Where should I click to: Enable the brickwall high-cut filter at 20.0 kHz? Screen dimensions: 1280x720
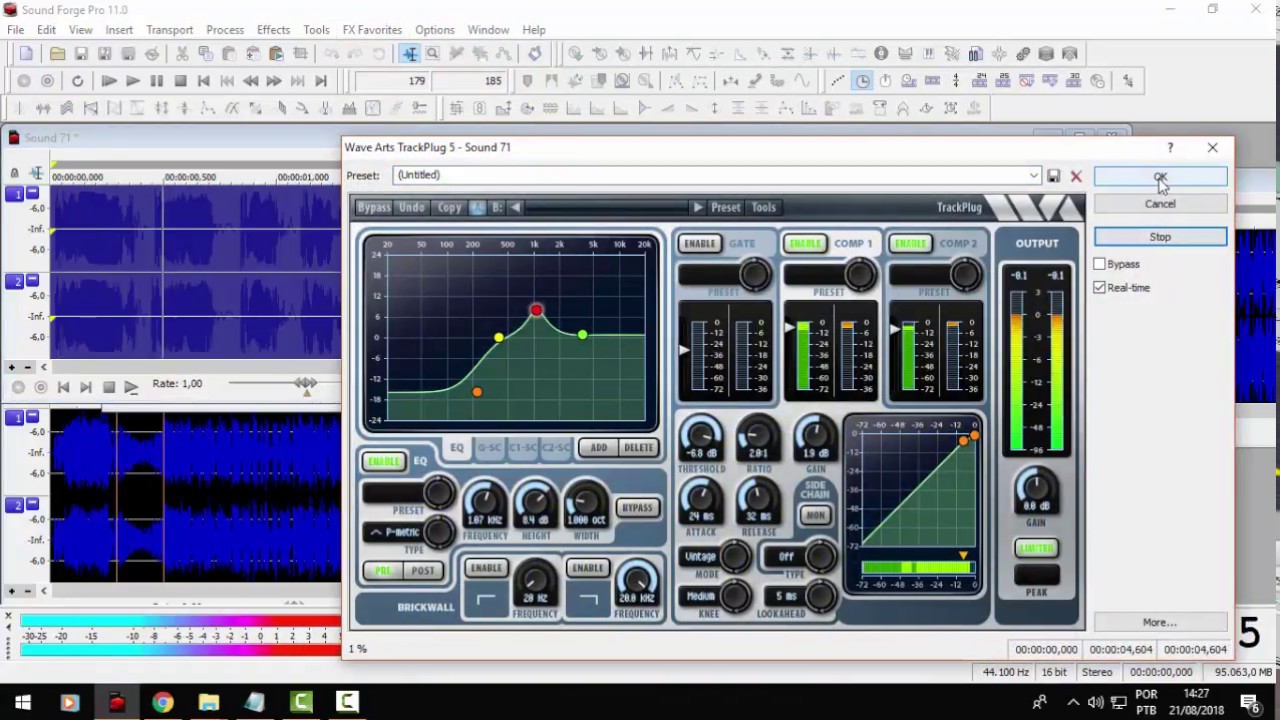pyautogui.click(x=588, y=568)
